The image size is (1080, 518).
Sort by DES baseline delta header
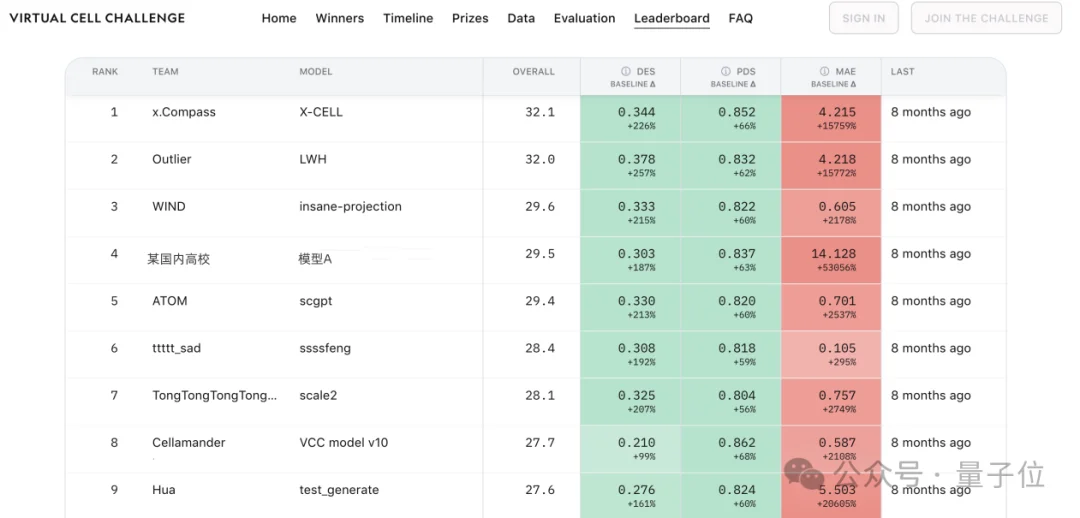coord(632,84)
